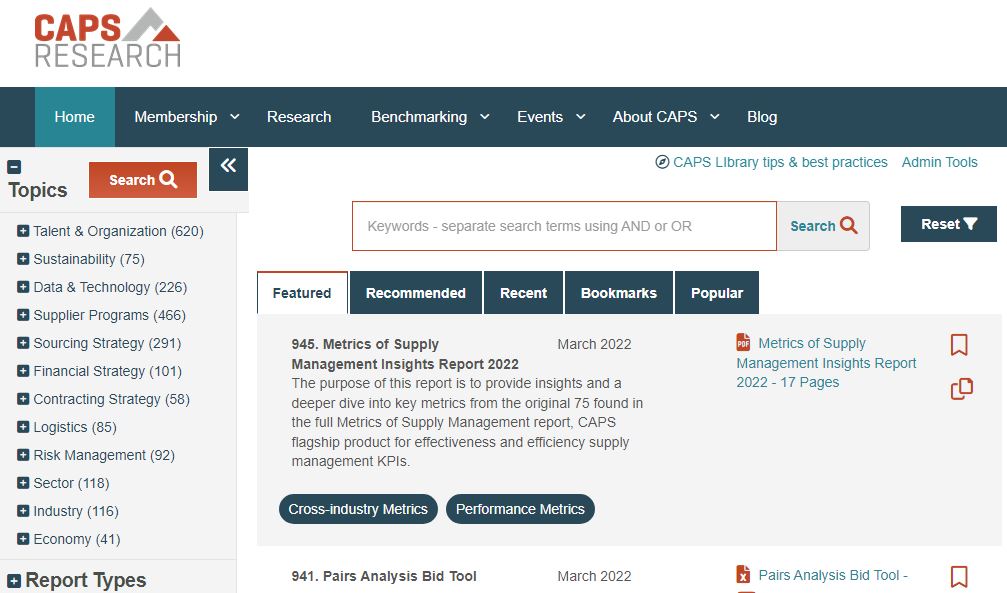This screenshot has height=593, width=1007.
Task: Open the CAPS Library tips compass icon
Action: coord(662,162)
